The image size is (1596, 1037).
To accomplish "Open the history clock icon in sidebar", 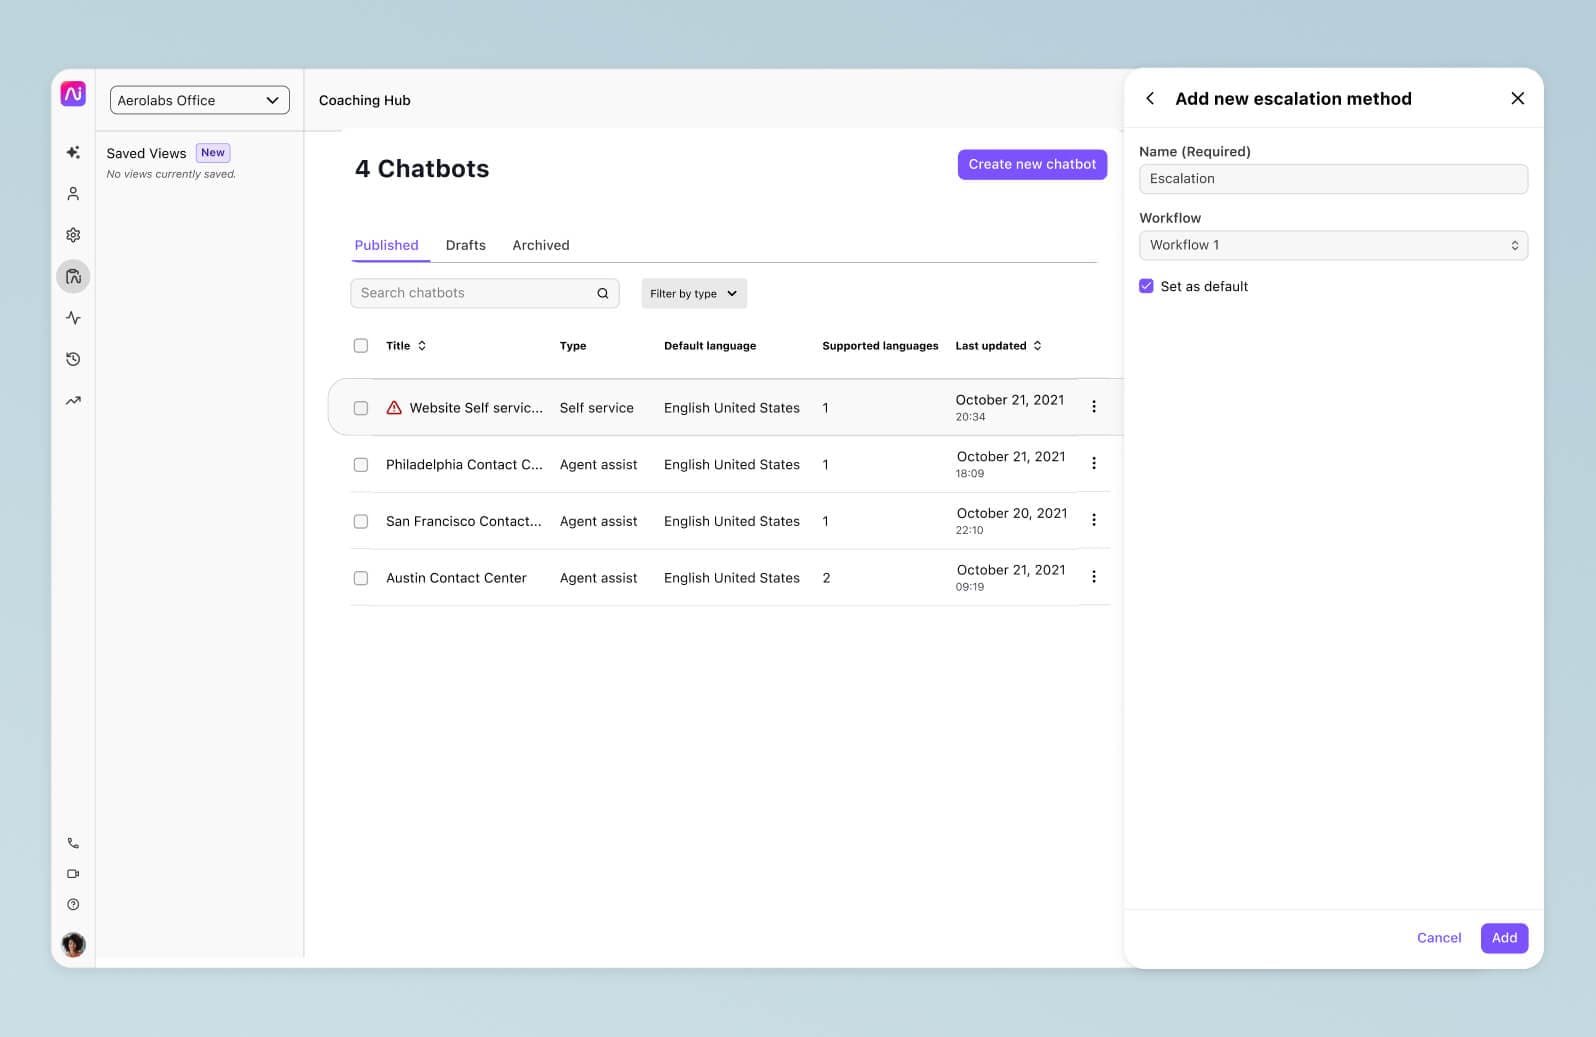I will [x=73, y=359].
